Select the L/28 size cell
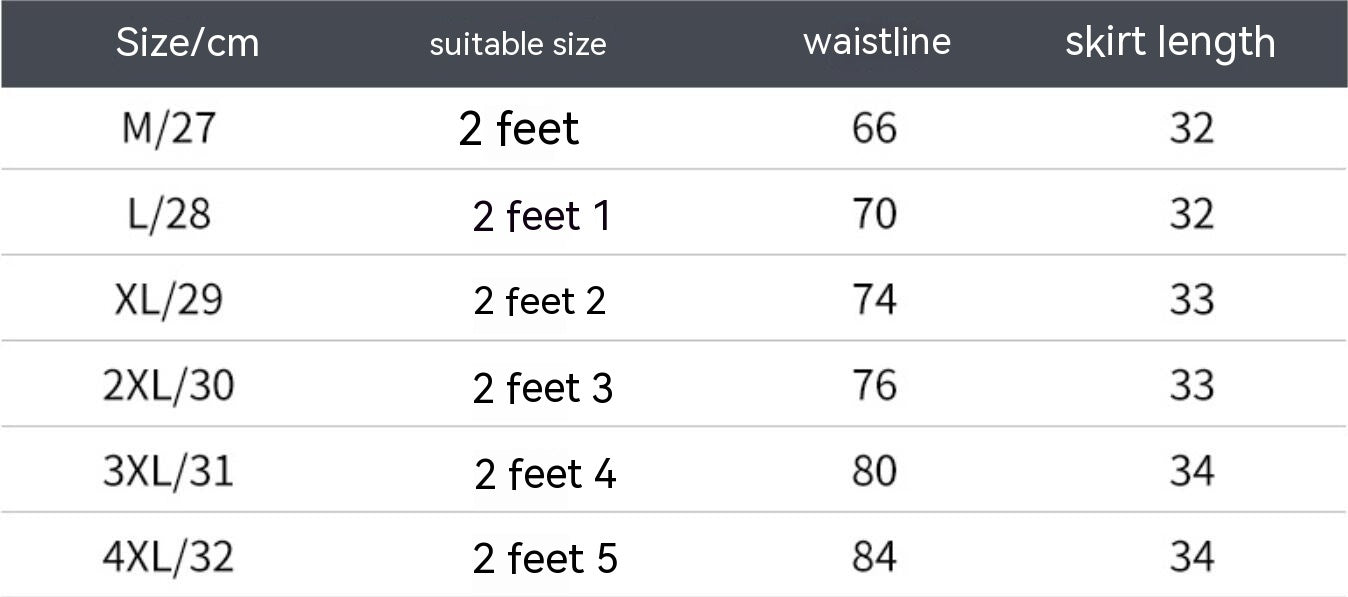Screen dimensions: 1348x597 point(168,214)
